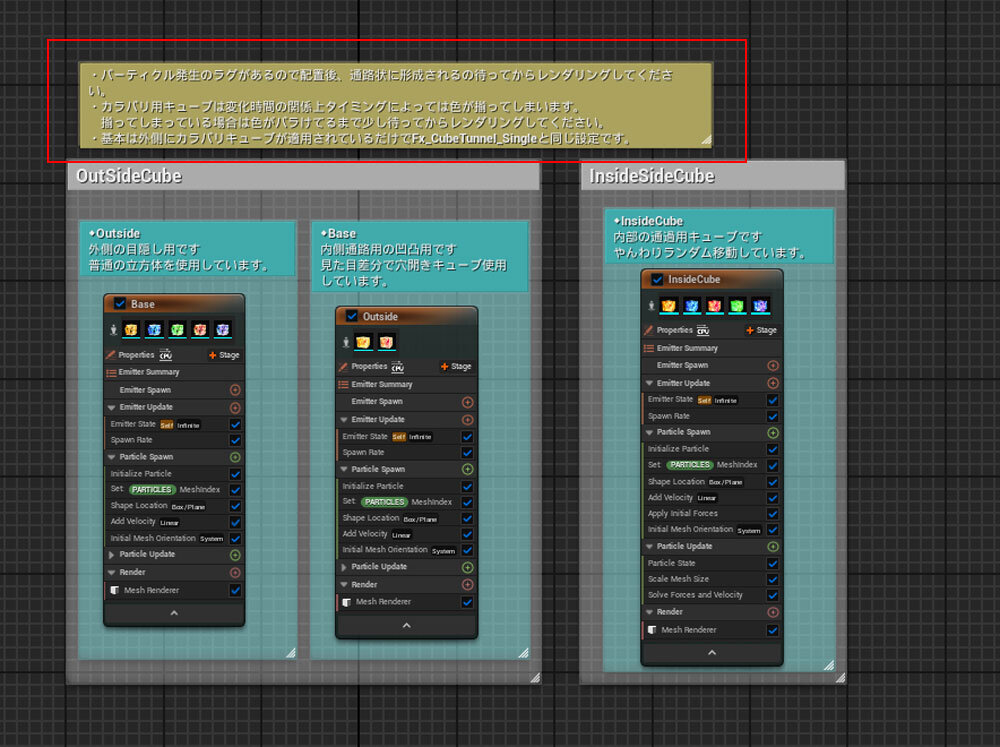Click the Emitter Summary list icon in Outside emitter
1000x747 pixels.
(344, 384)
